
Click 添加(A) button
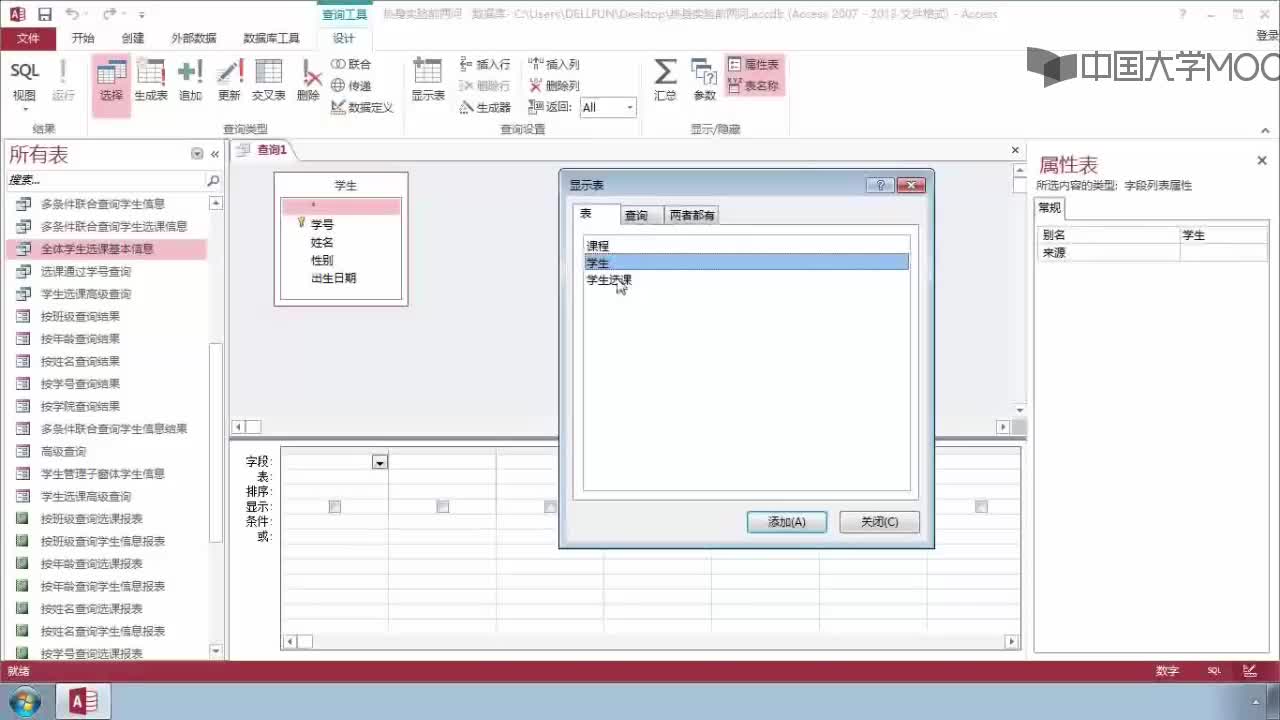point(787,522)
